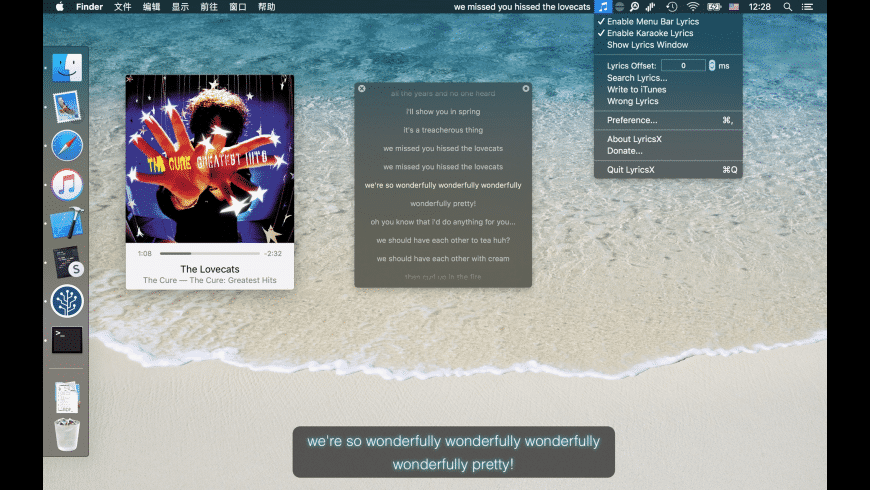Select Preference... in the LyricsX menu
The width and height of the screenshot is (870, 490).
coord(632,120)
